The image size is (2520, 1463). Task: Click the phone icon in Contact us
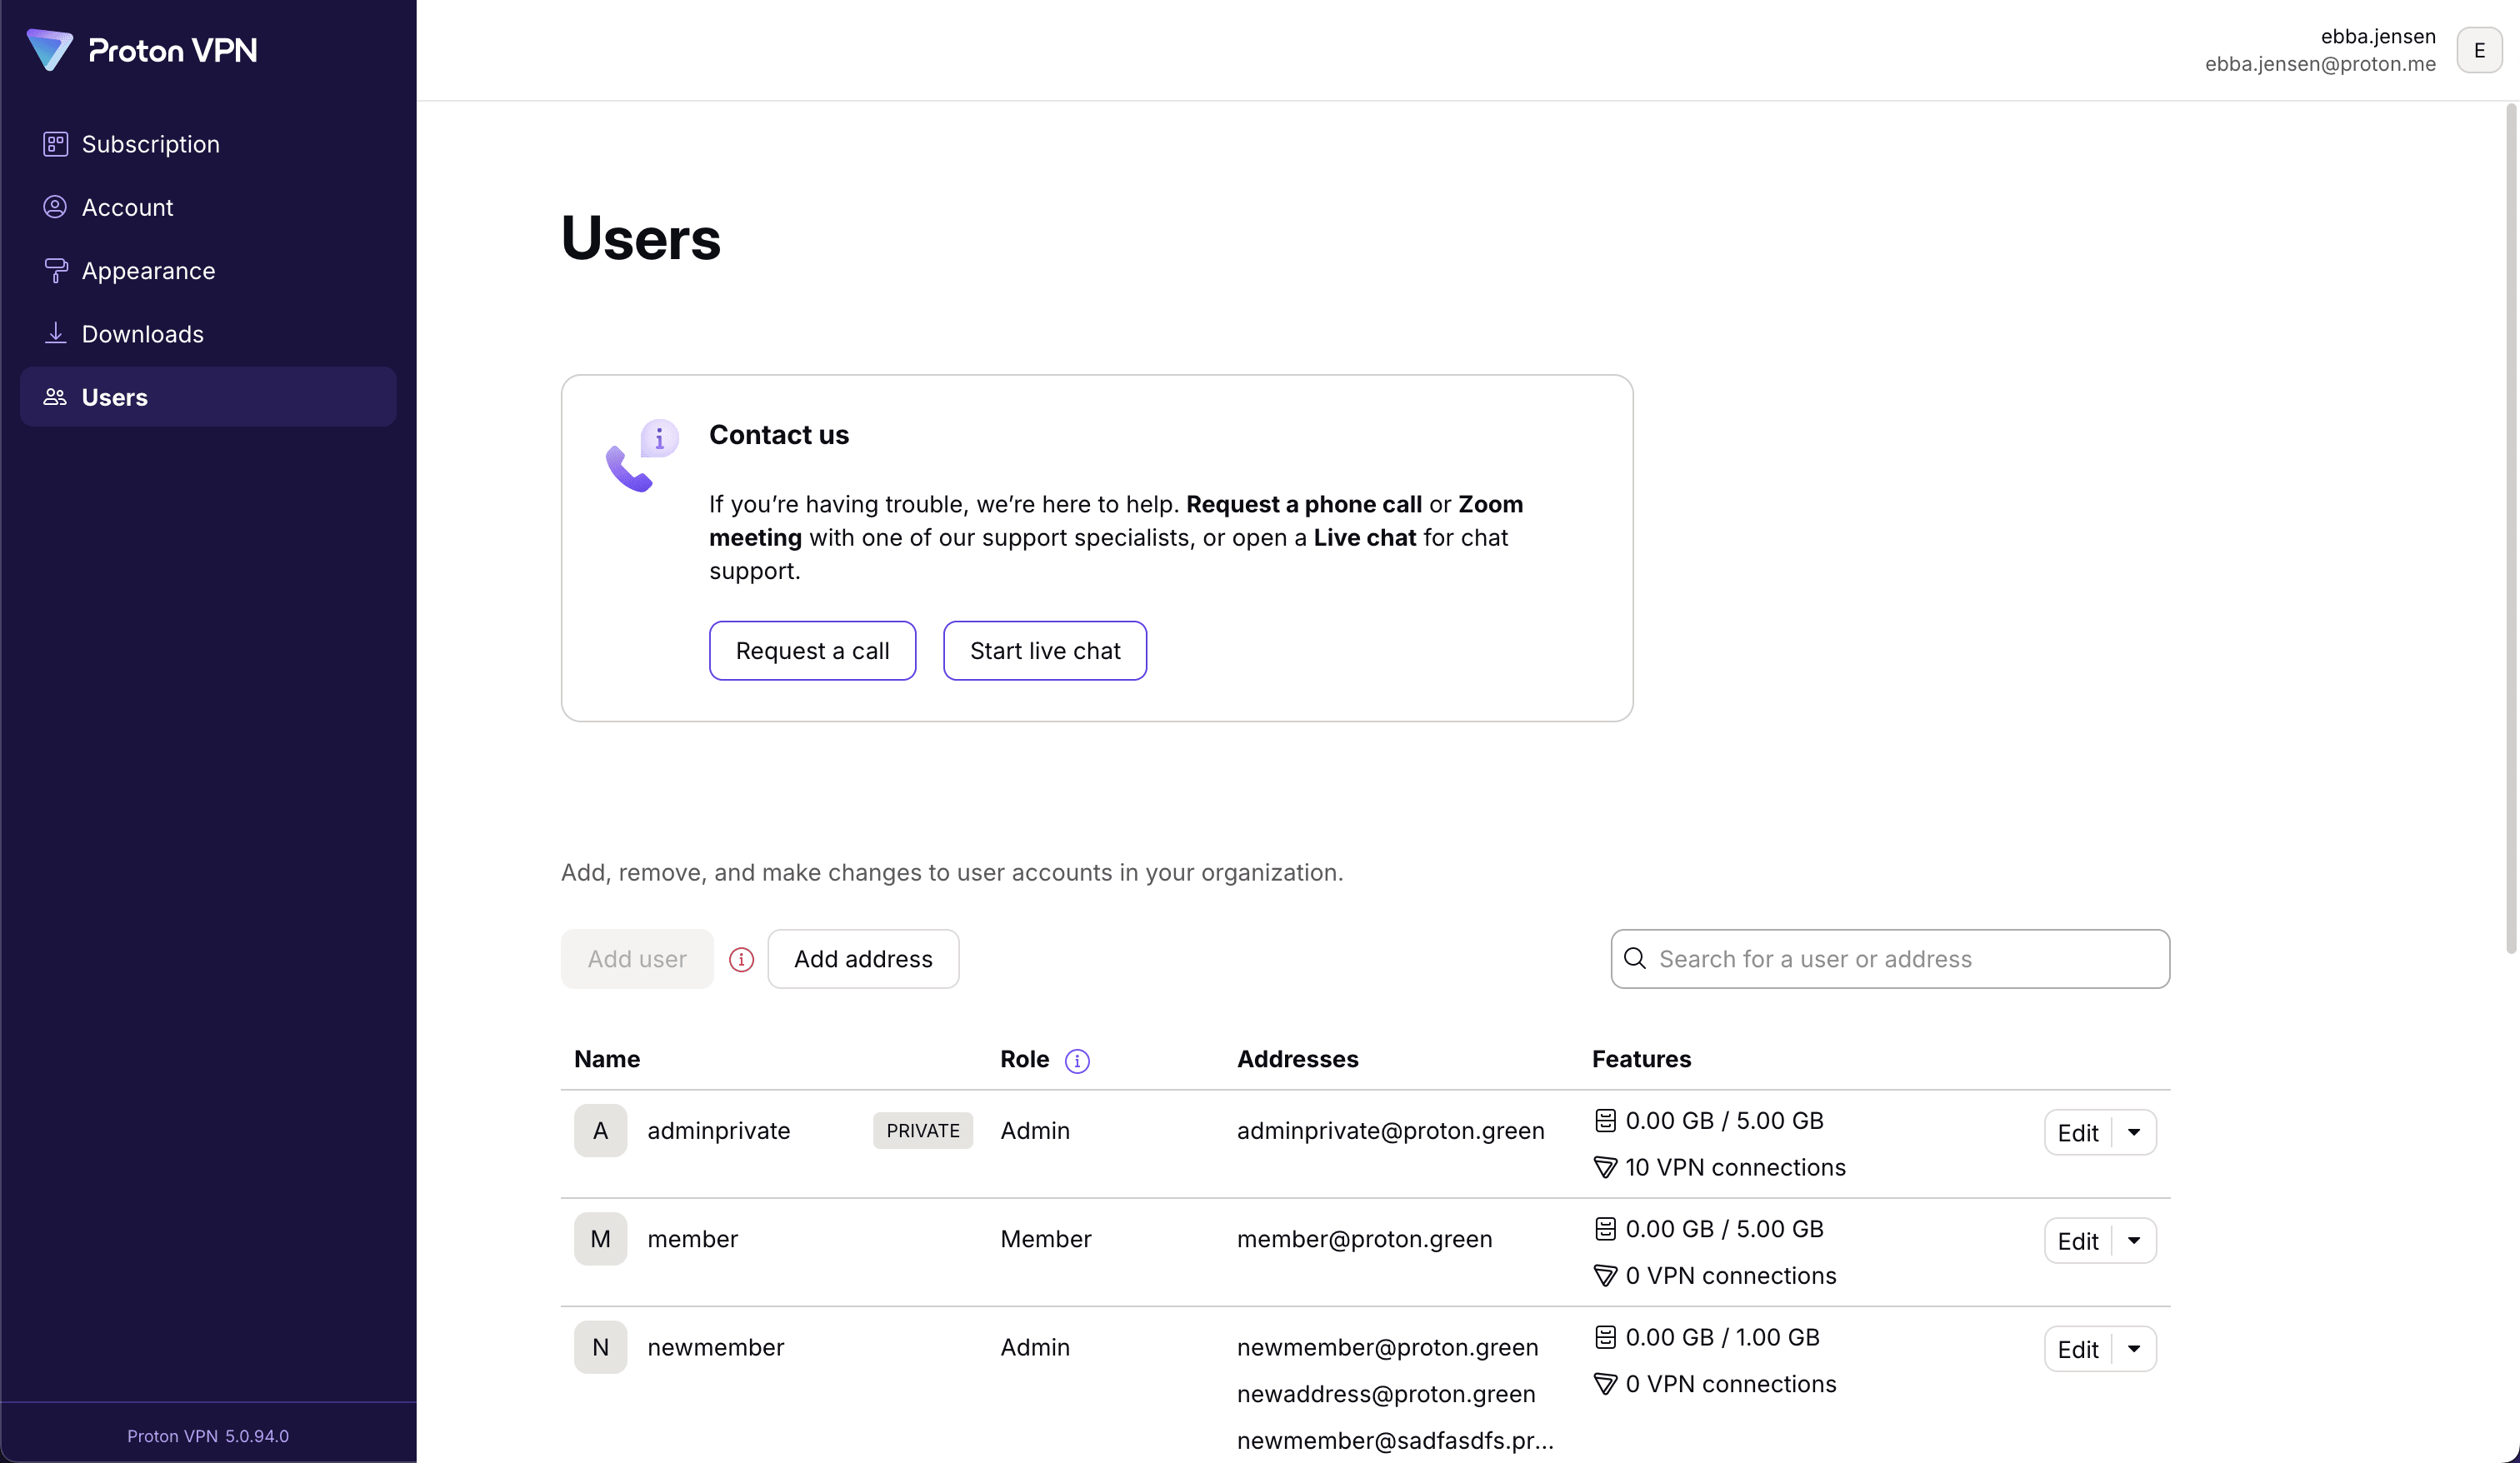pyautogui.click(x=631, y=467)
